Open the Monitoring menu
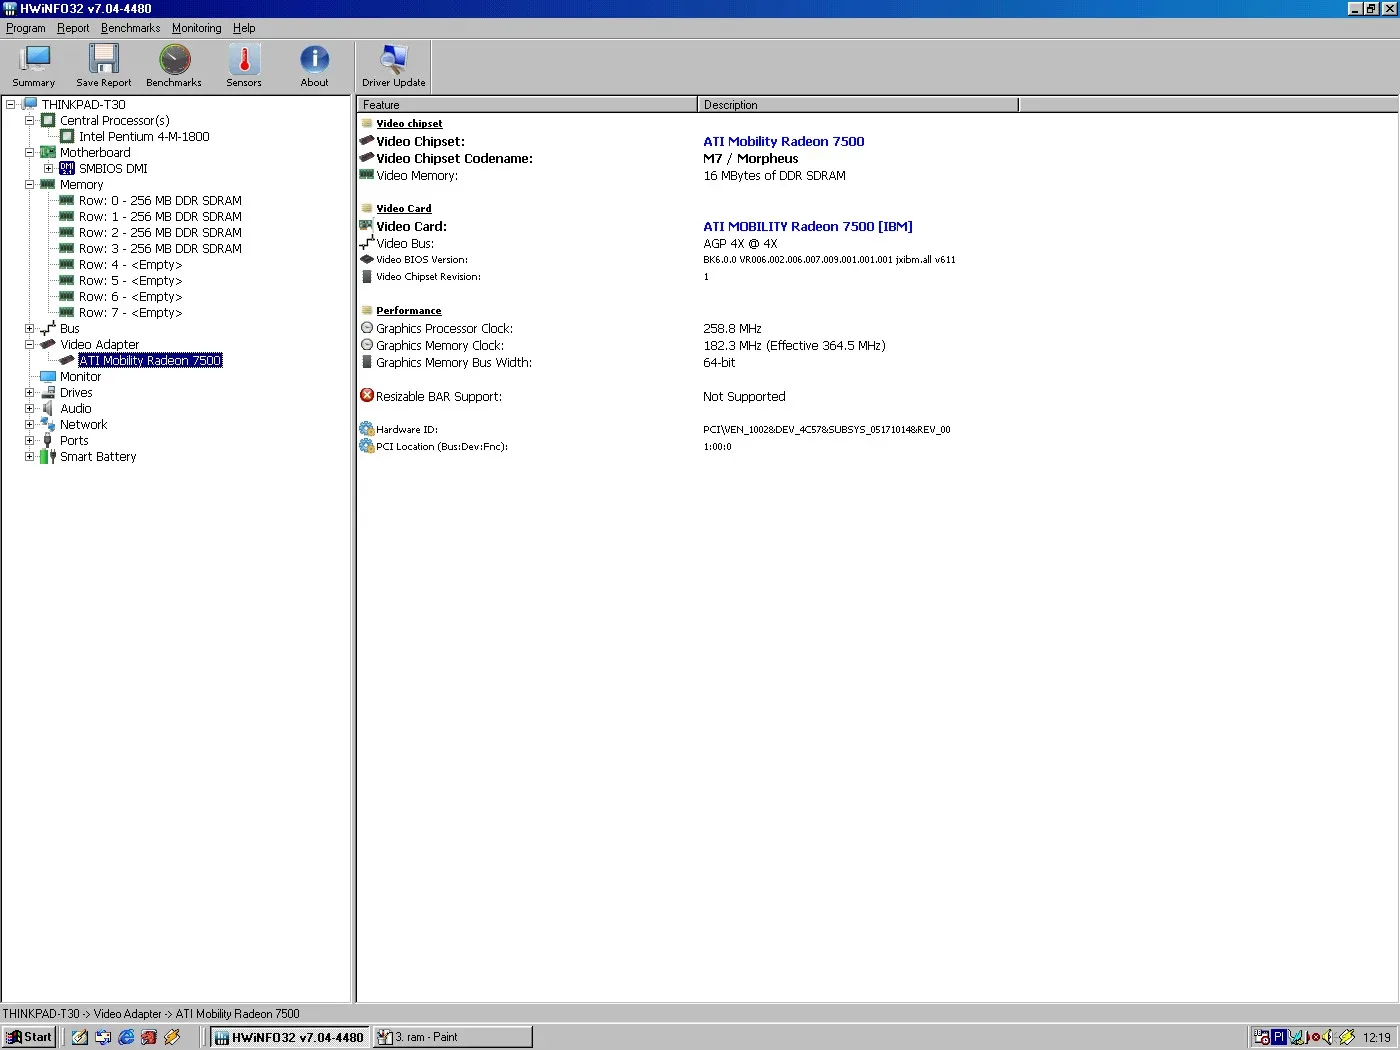Screen dimensions: 1400x1050 click(196, 28)
